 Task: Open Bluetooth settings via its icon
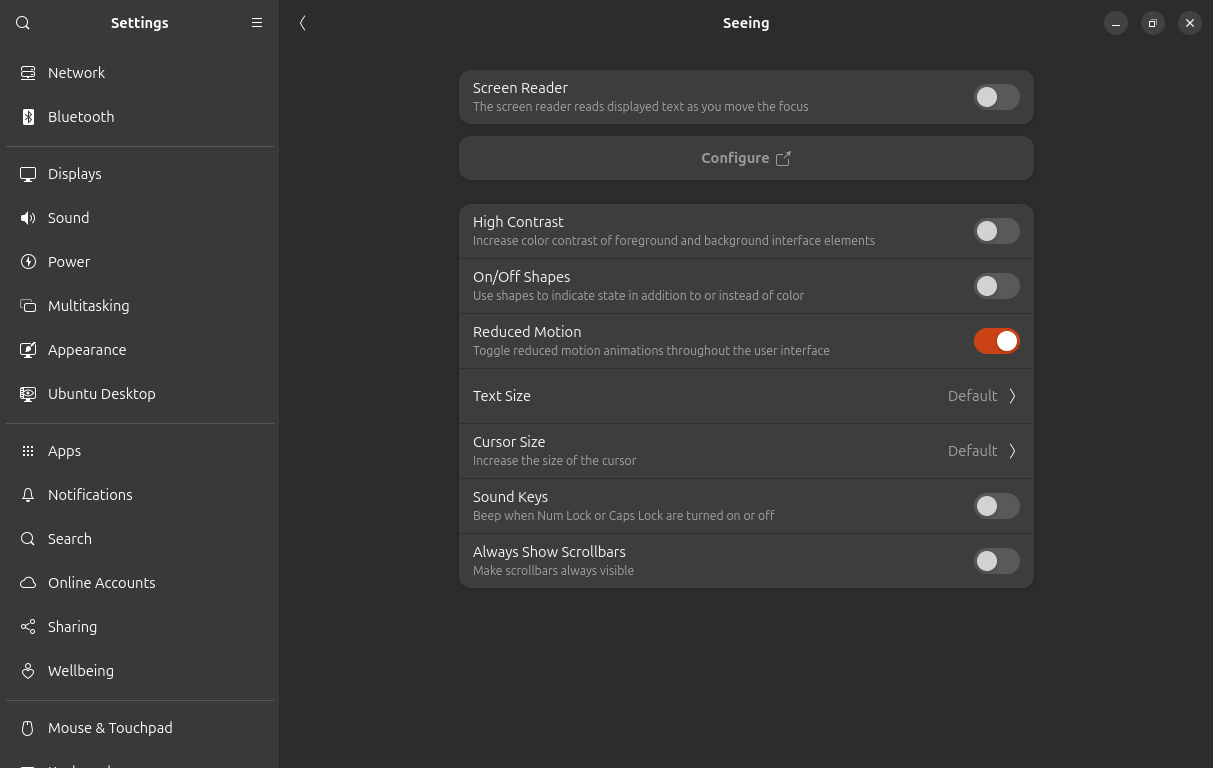[x=27, y=116]
